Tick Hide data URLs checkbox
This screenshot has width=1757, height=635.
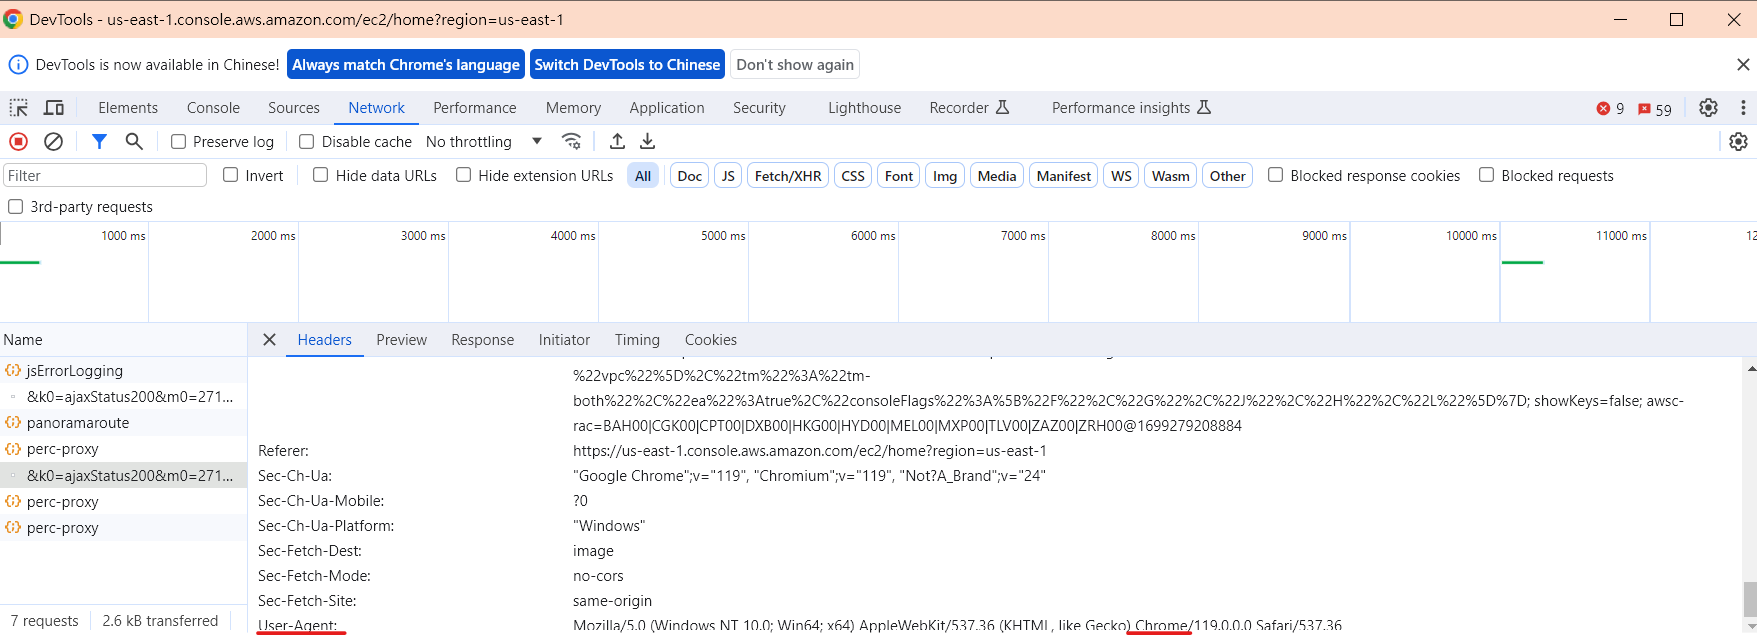pos(321,175)
